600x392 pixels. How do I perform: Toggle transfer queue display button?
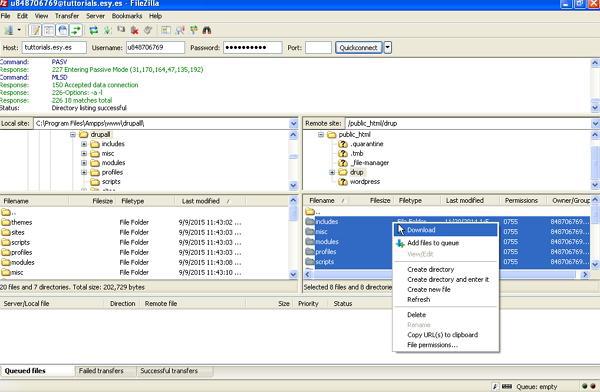[x=77, y=30]
